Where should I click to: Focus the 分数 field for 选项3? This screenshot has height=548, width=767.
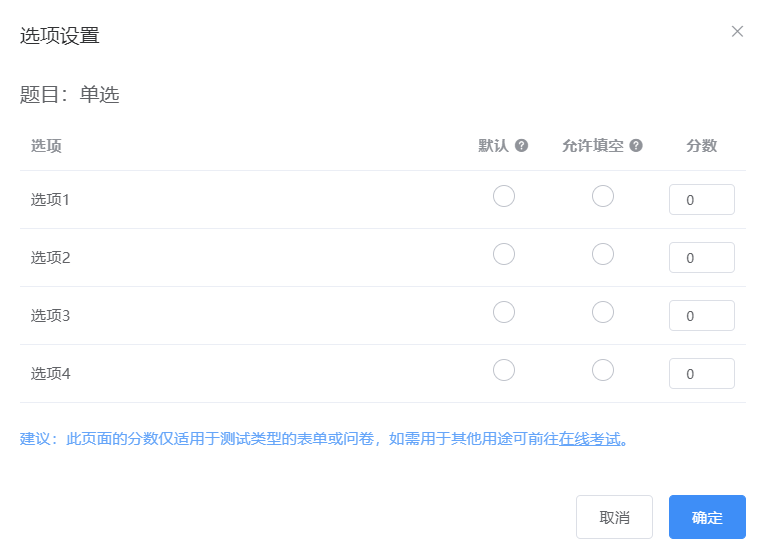coord(701,316)
